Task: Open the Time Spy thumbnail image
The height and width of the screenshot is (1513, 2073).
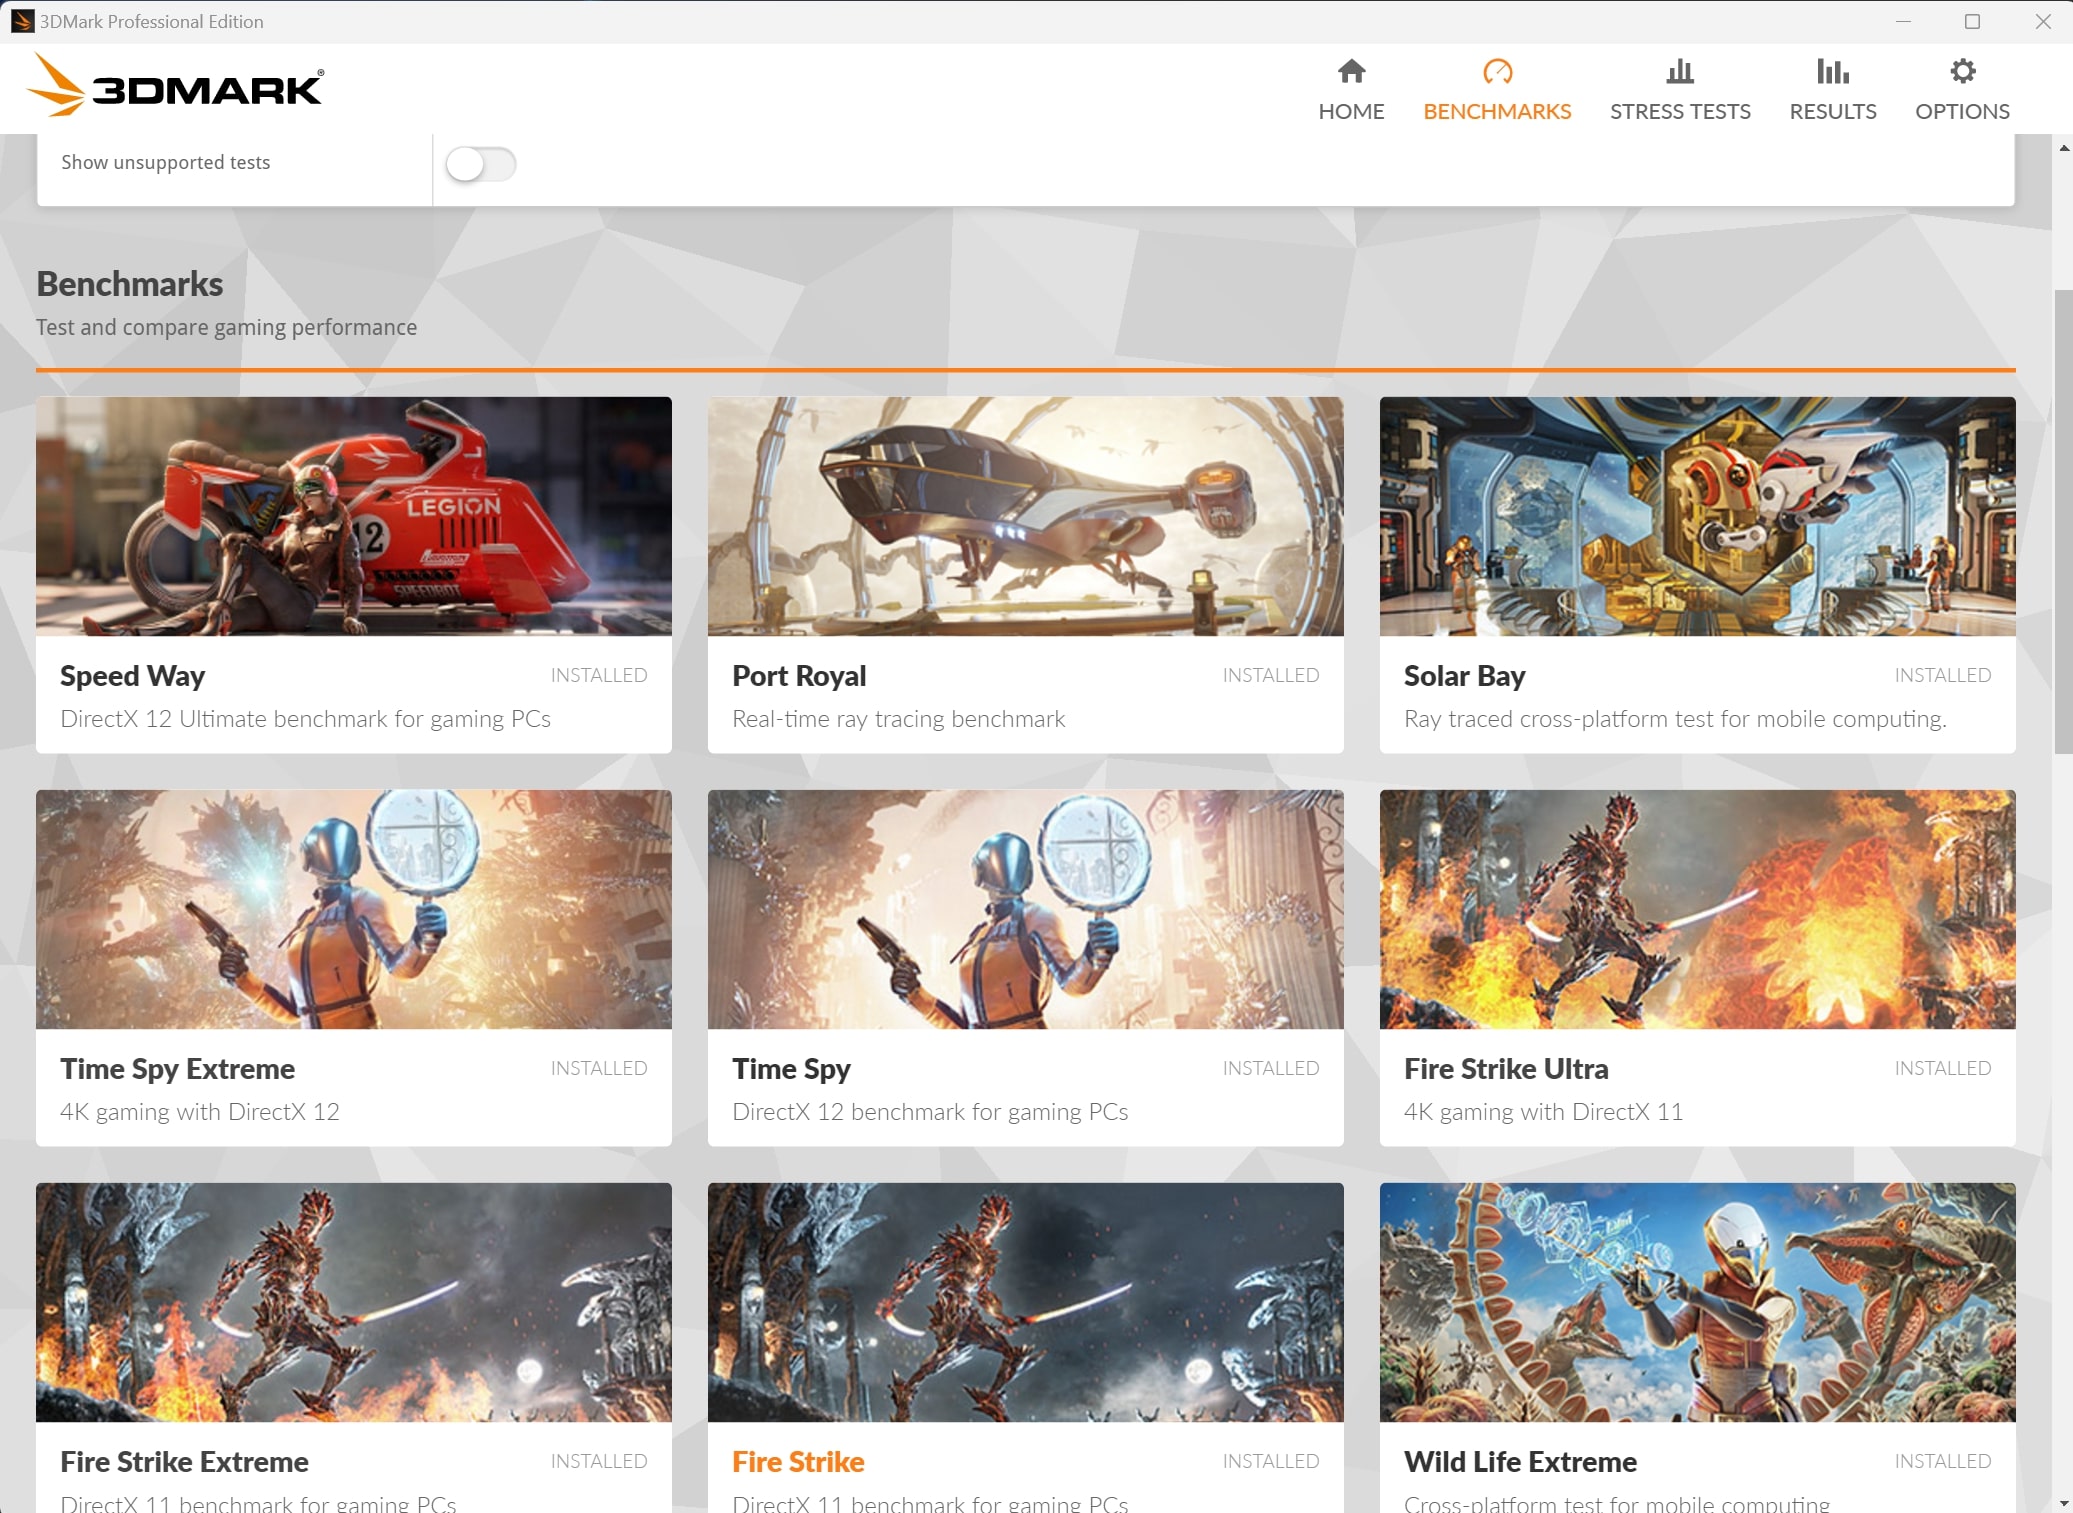Action: pos(1026,909)
